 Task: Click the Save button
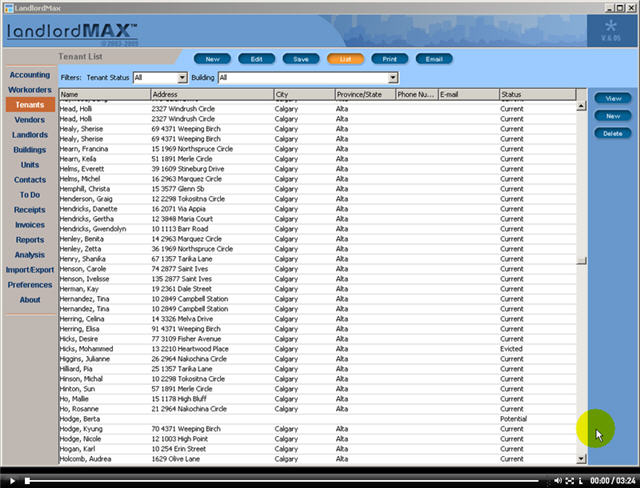coord(301,59)
